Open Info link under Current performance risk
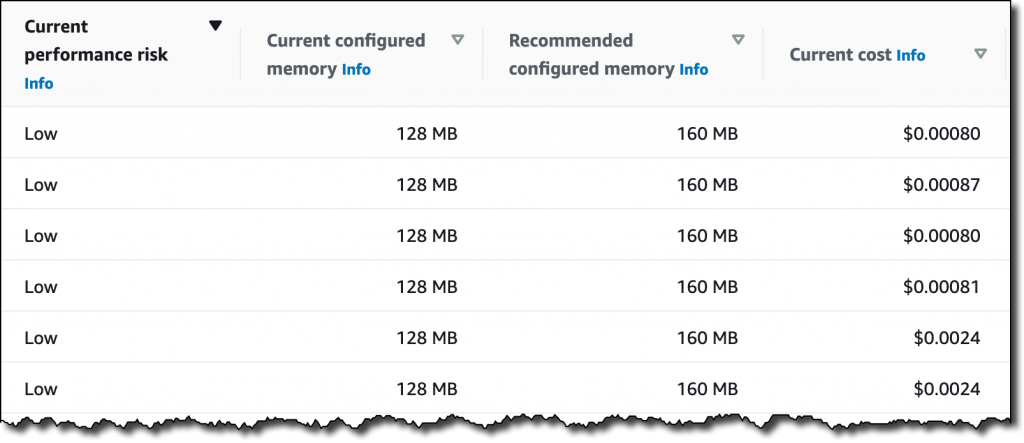Image resolution: width=1024 pixels, height=443 pixels. [38, 84]
